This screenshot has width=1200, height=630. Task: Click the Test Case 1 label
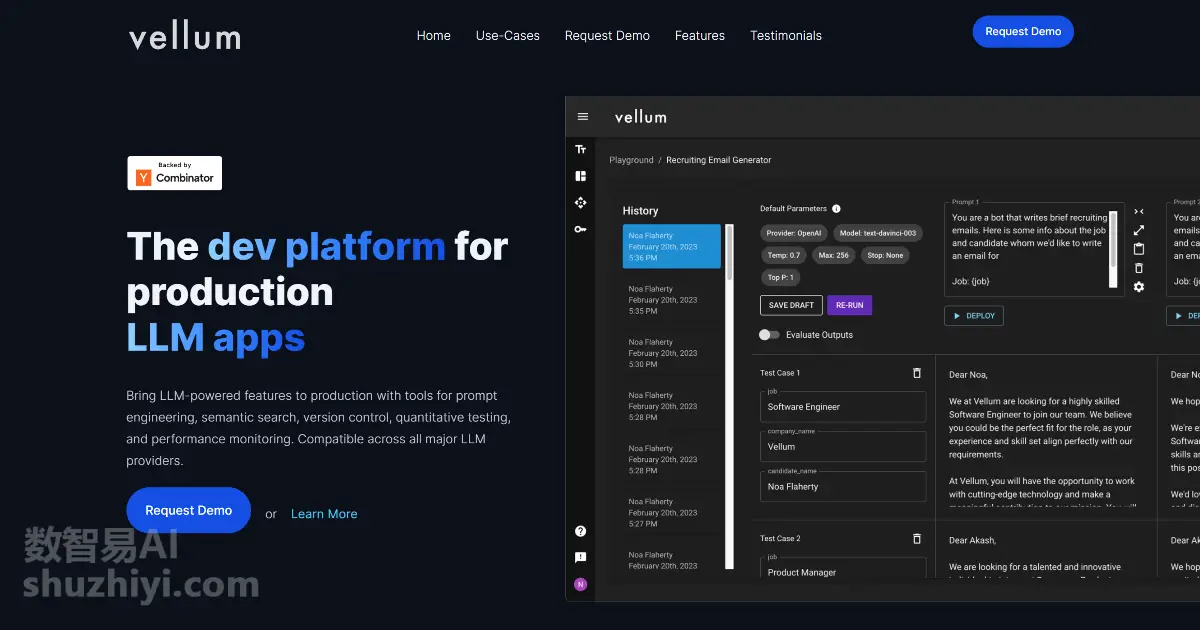click(x=780, y=373)
